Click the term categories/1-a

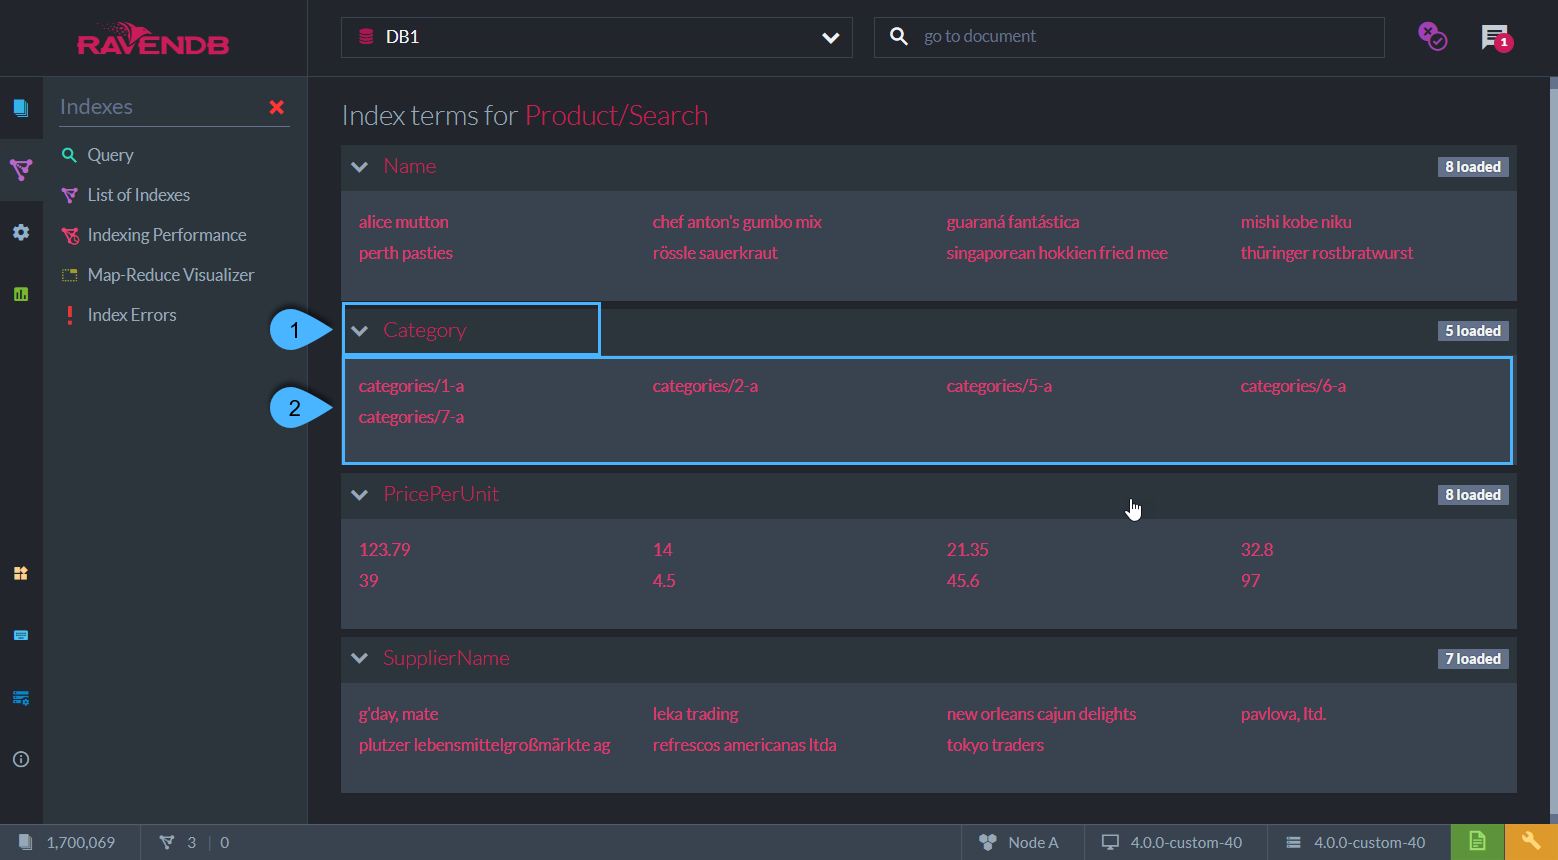pyautogui.click(x=411, y=386)
